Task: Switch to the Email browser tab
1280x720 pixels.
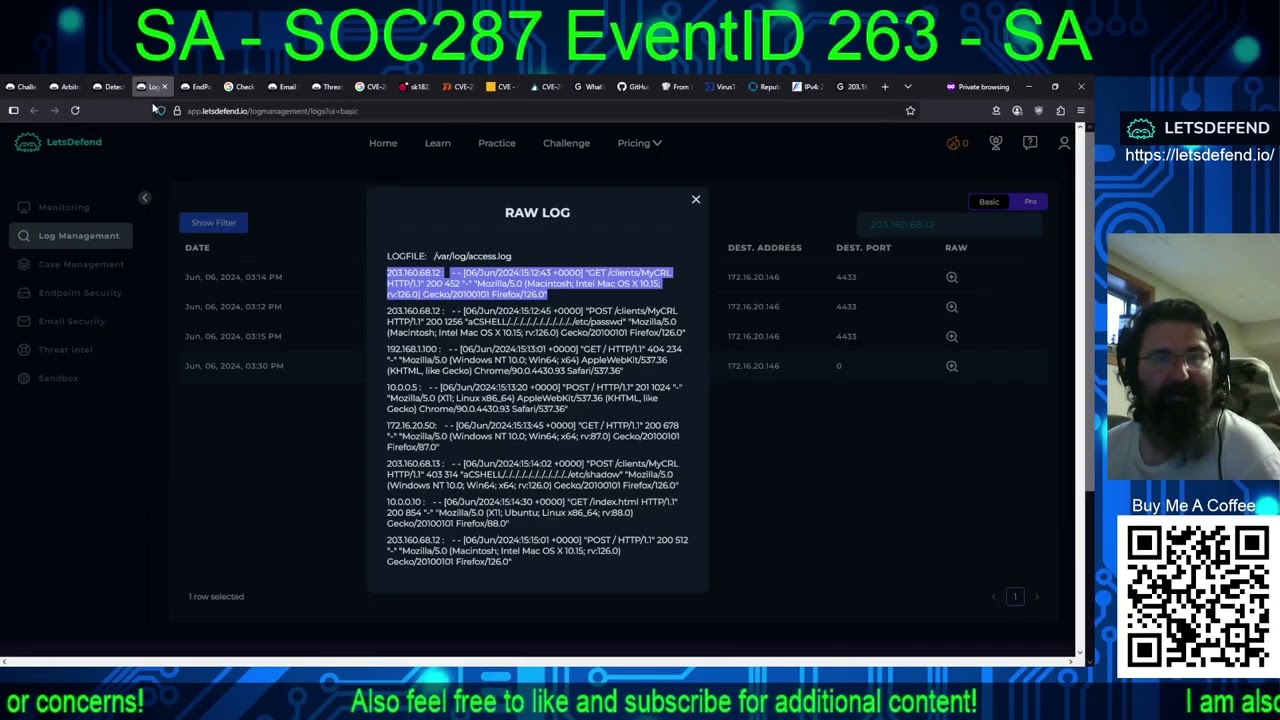Action: click(283, 87)
